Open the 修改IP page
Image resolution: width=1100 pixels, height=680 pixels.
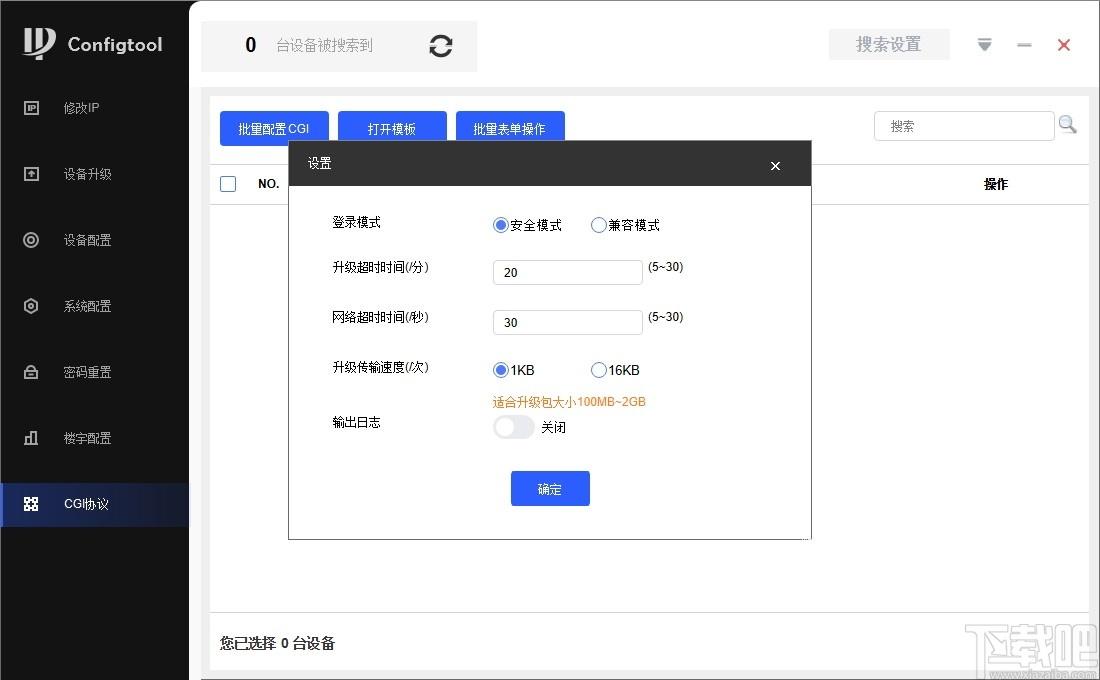tap(81, 107)
